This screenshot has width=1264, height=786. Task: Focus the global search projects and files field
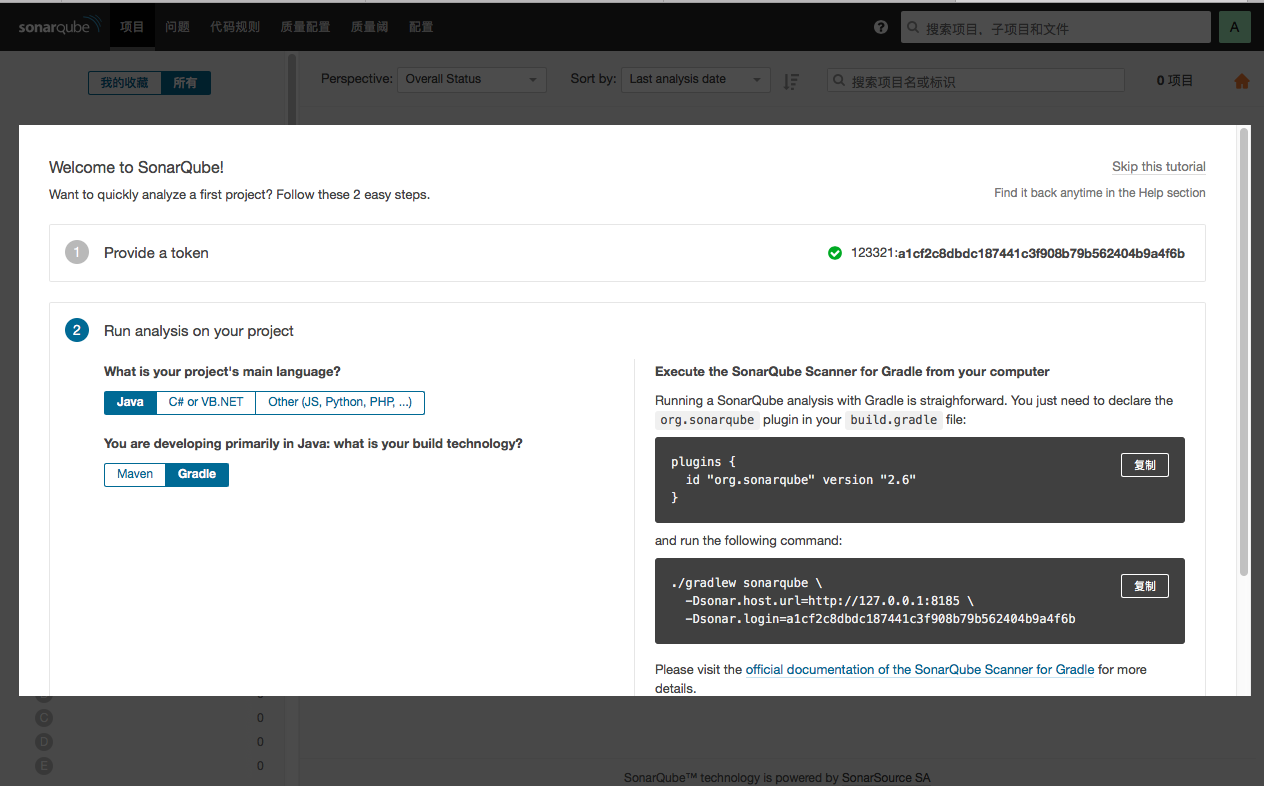1055,28
